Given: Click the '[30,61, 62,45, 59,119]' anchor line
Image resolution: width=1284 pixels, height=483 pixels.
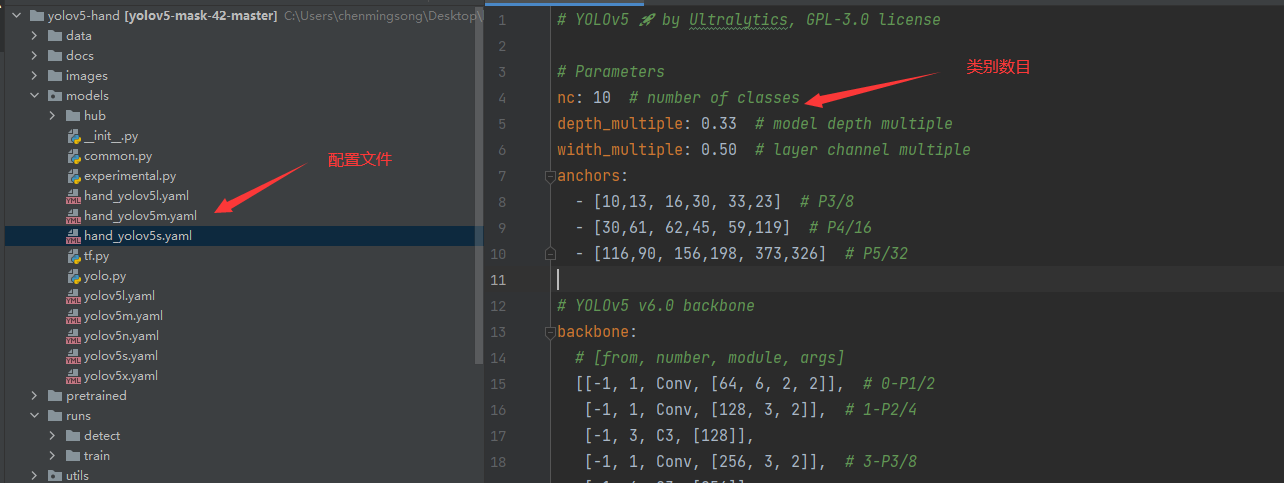Looking at the screenshot, I should [697, 228].
